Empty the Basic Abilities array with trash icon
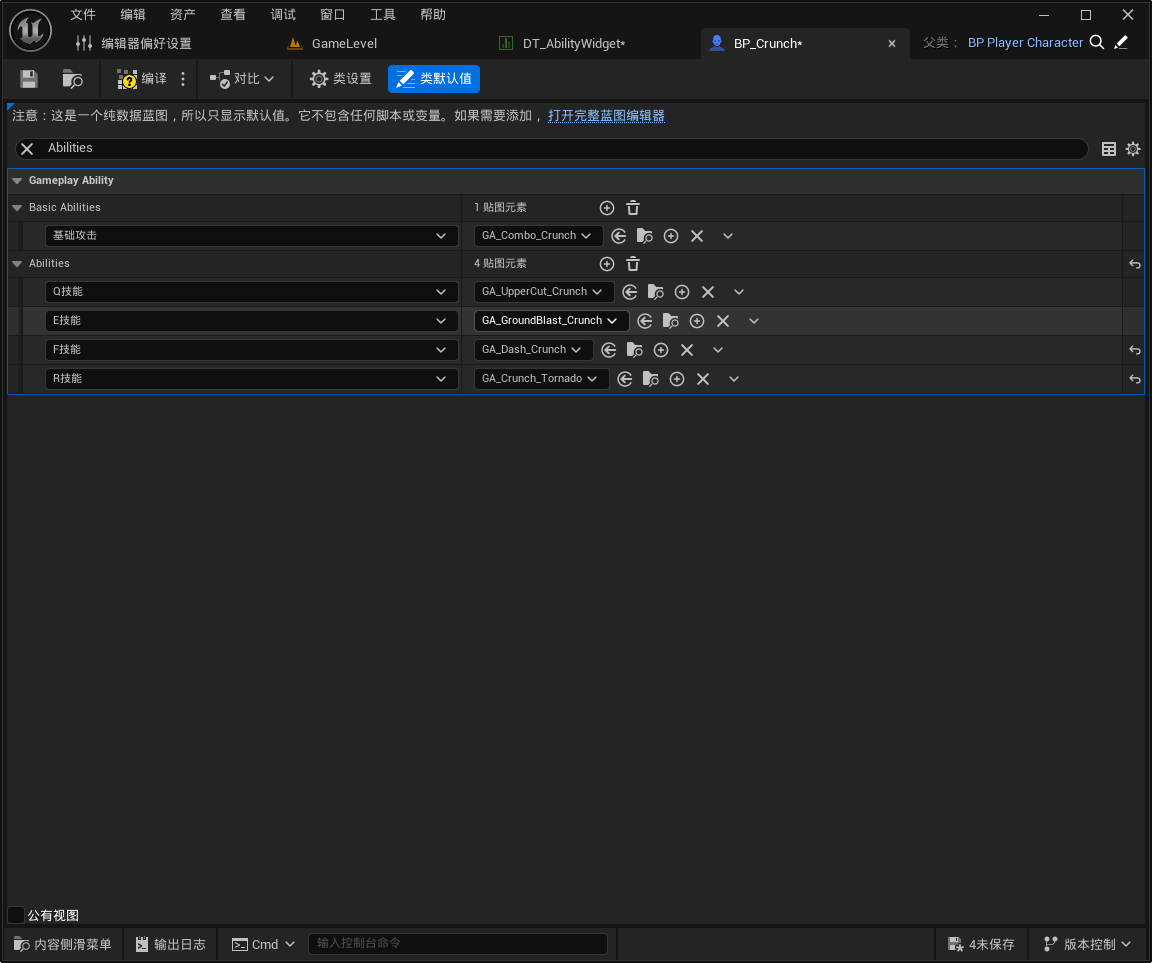This screenshot has width=1152, height=963. click(633, 208)
